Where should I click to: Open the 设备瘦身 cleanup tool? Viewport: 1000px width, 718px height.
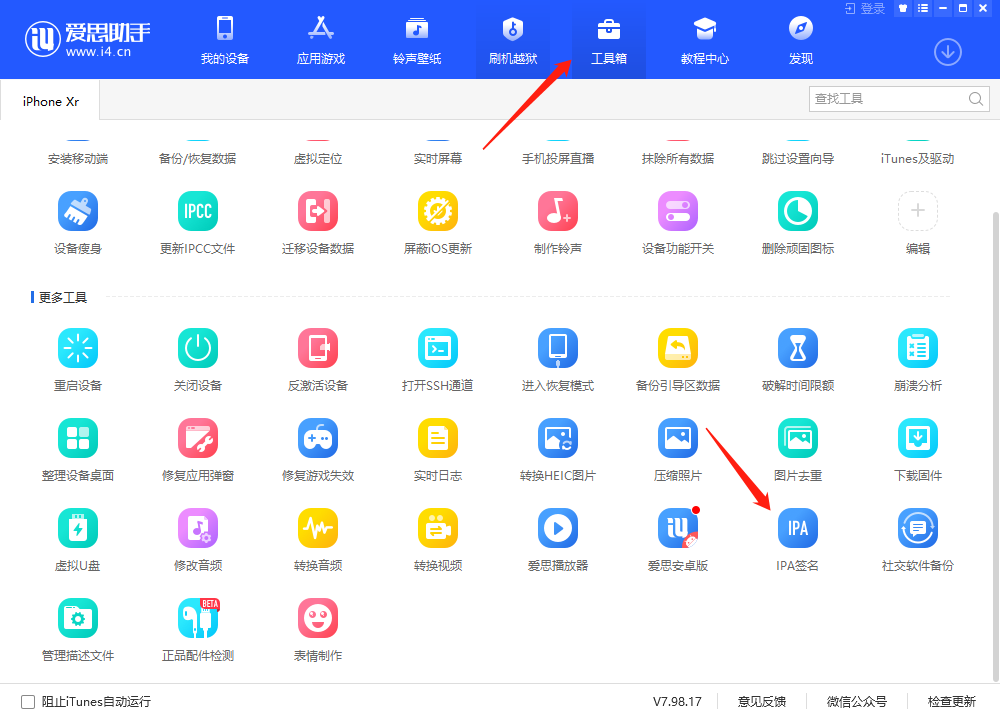tap(78, 211)
